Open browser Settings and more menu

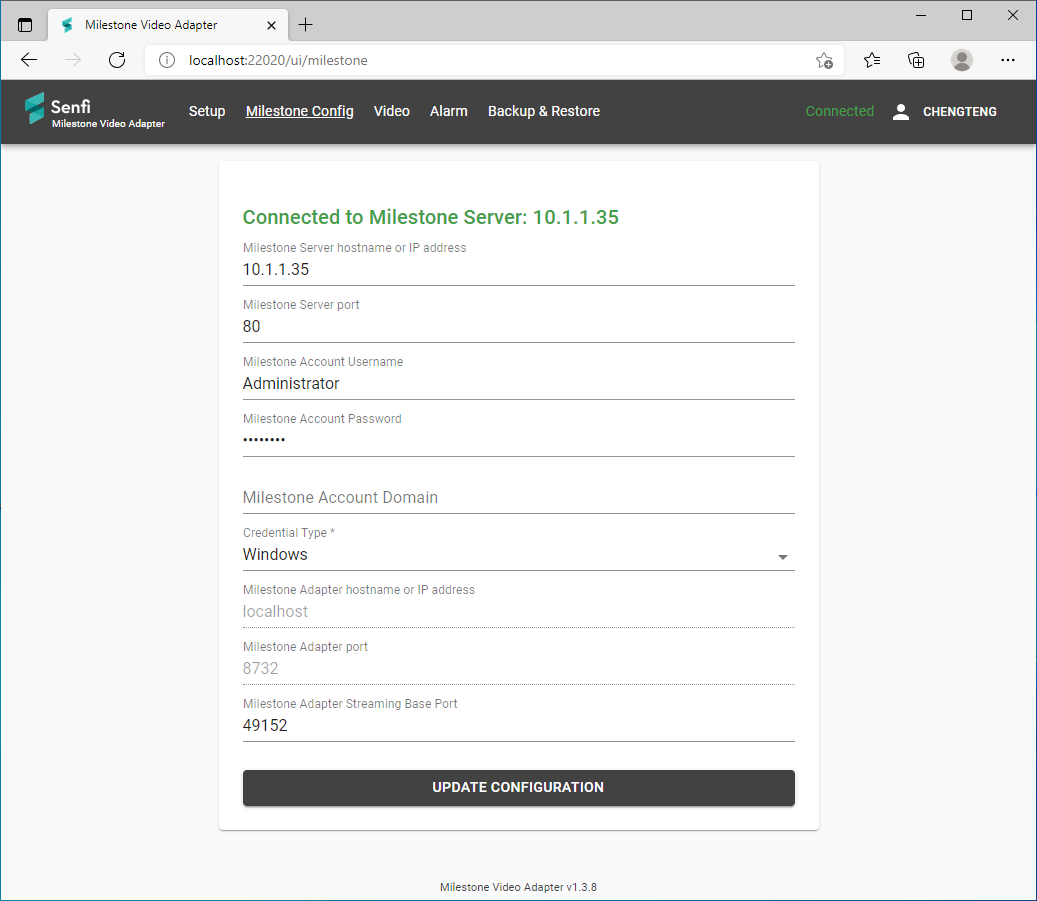(x=1007, y=60)
